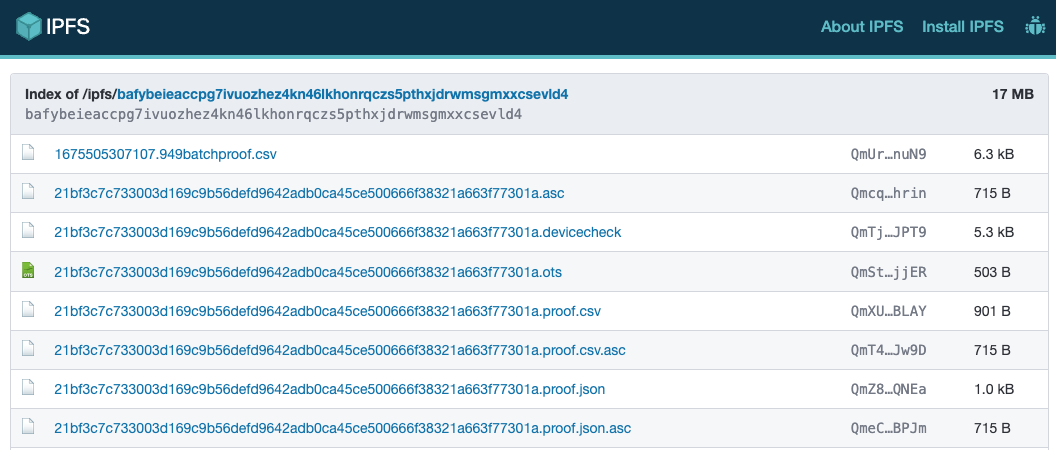Image resolution: width=1056 pixels, height=450 pixels.
Task: Click file icon beside .proof.json.asc file
Action: point(29,427)
